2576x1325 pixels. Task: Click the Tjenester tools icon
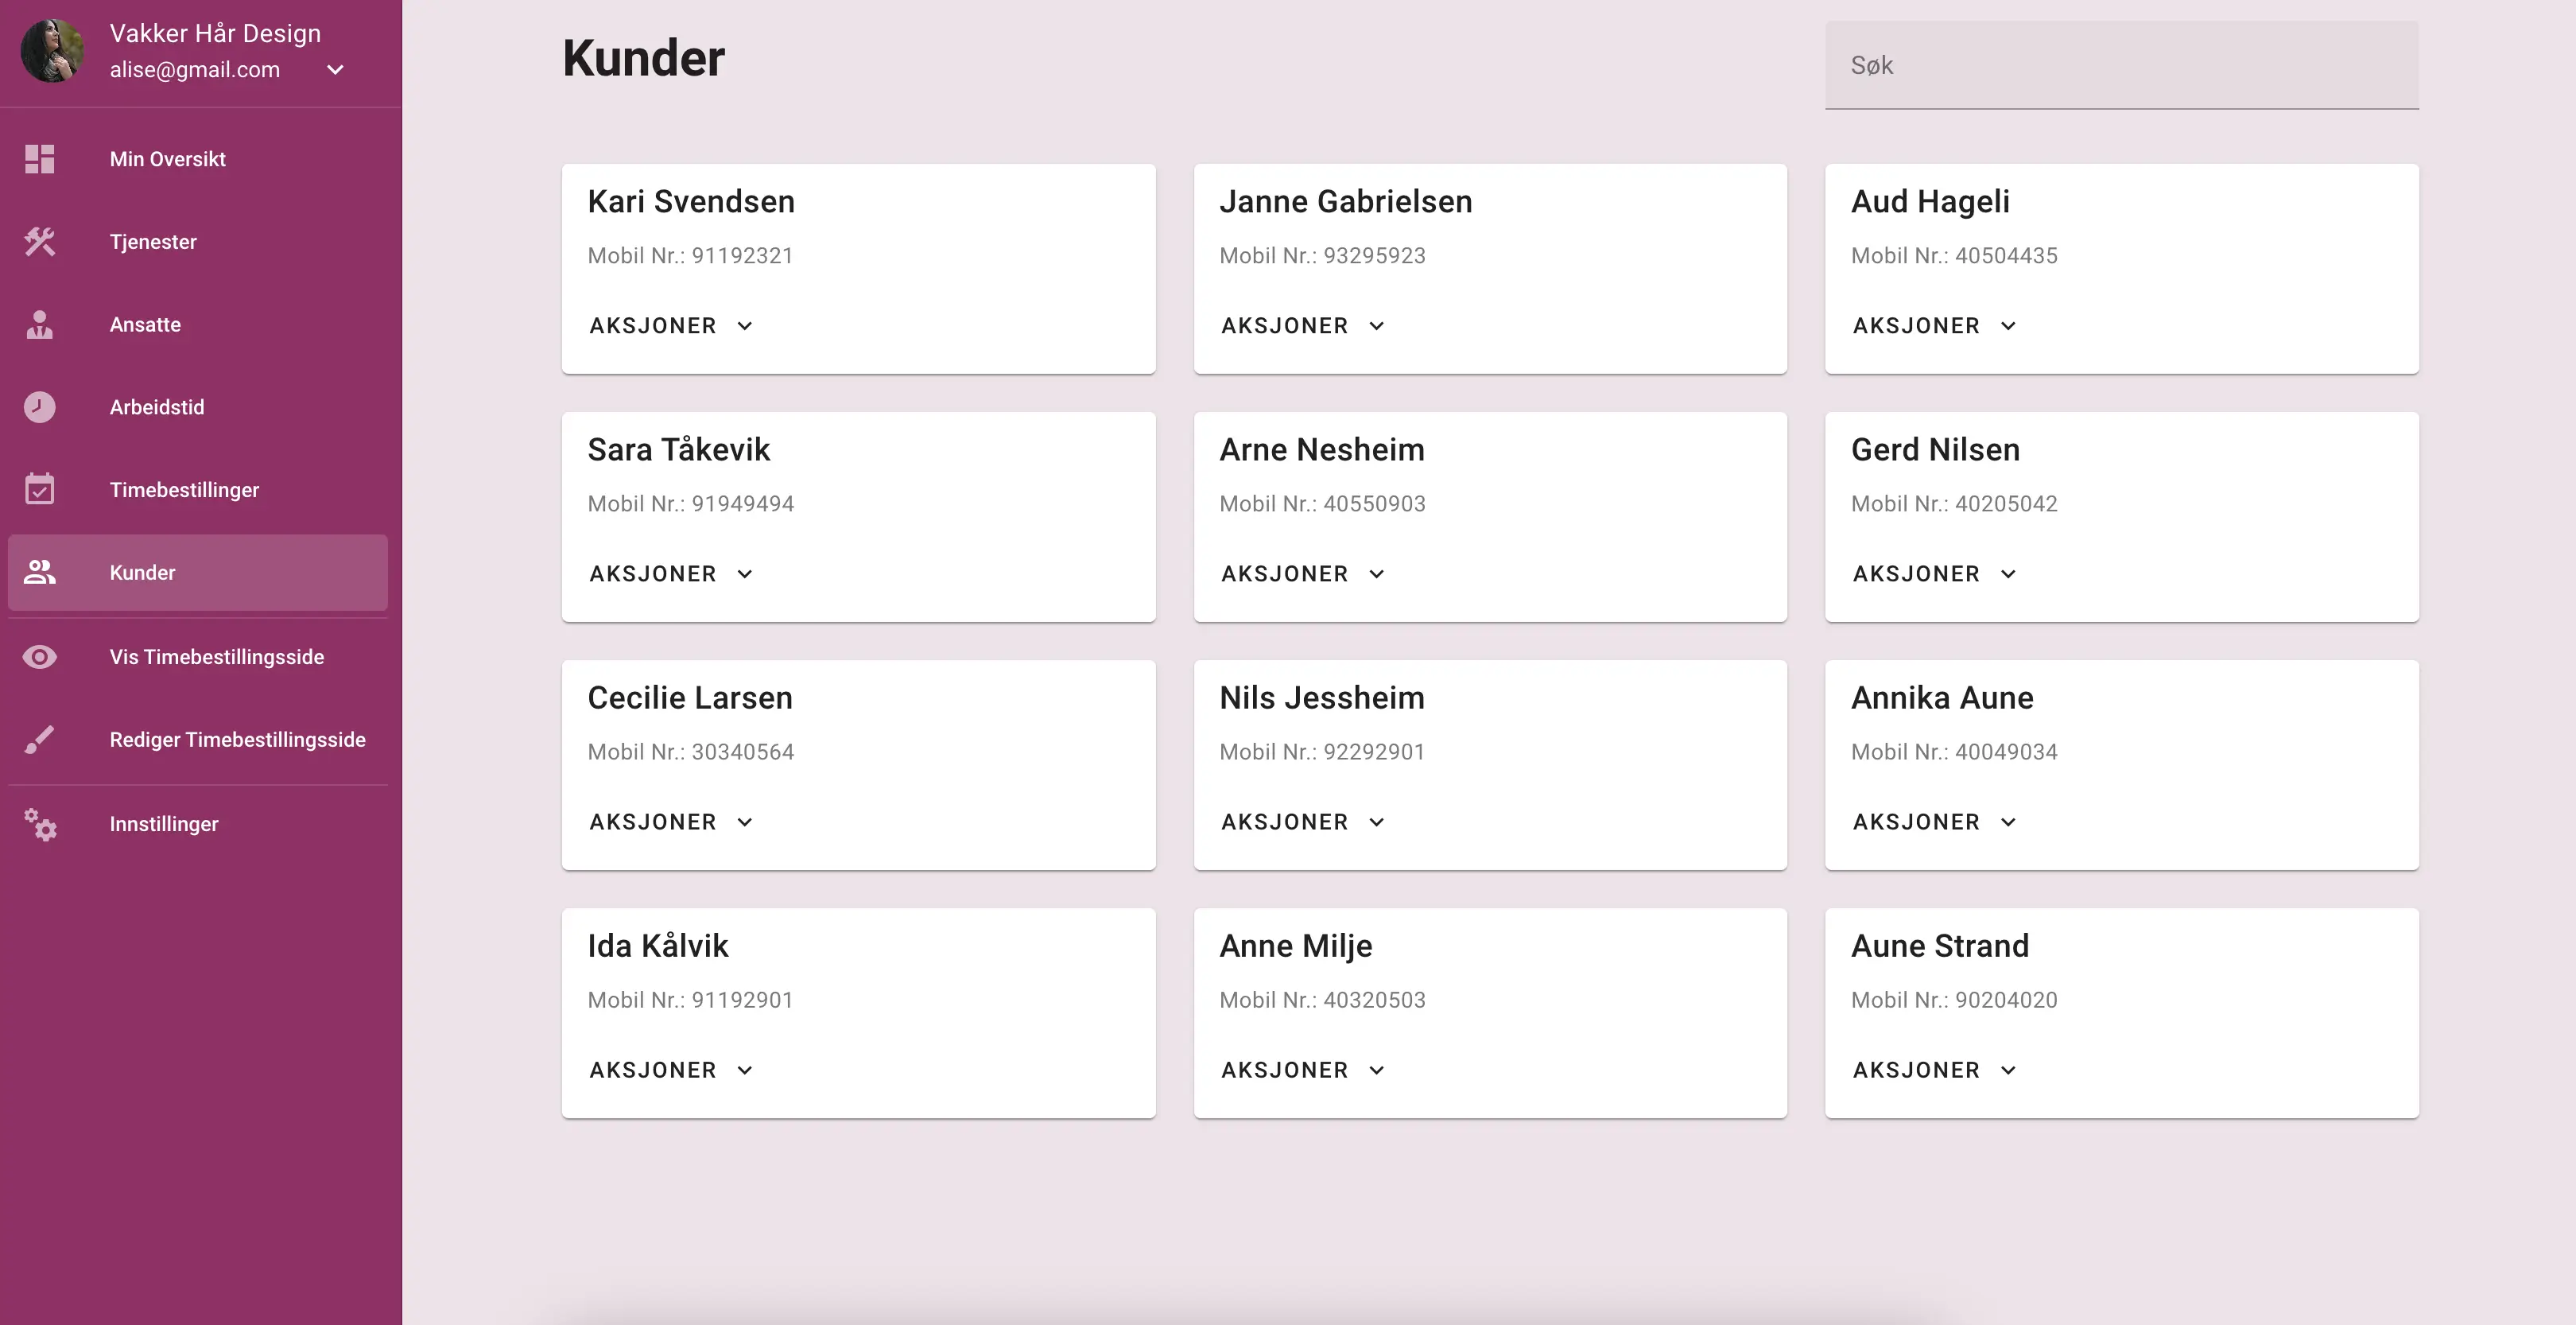click(x=40, y=242)
